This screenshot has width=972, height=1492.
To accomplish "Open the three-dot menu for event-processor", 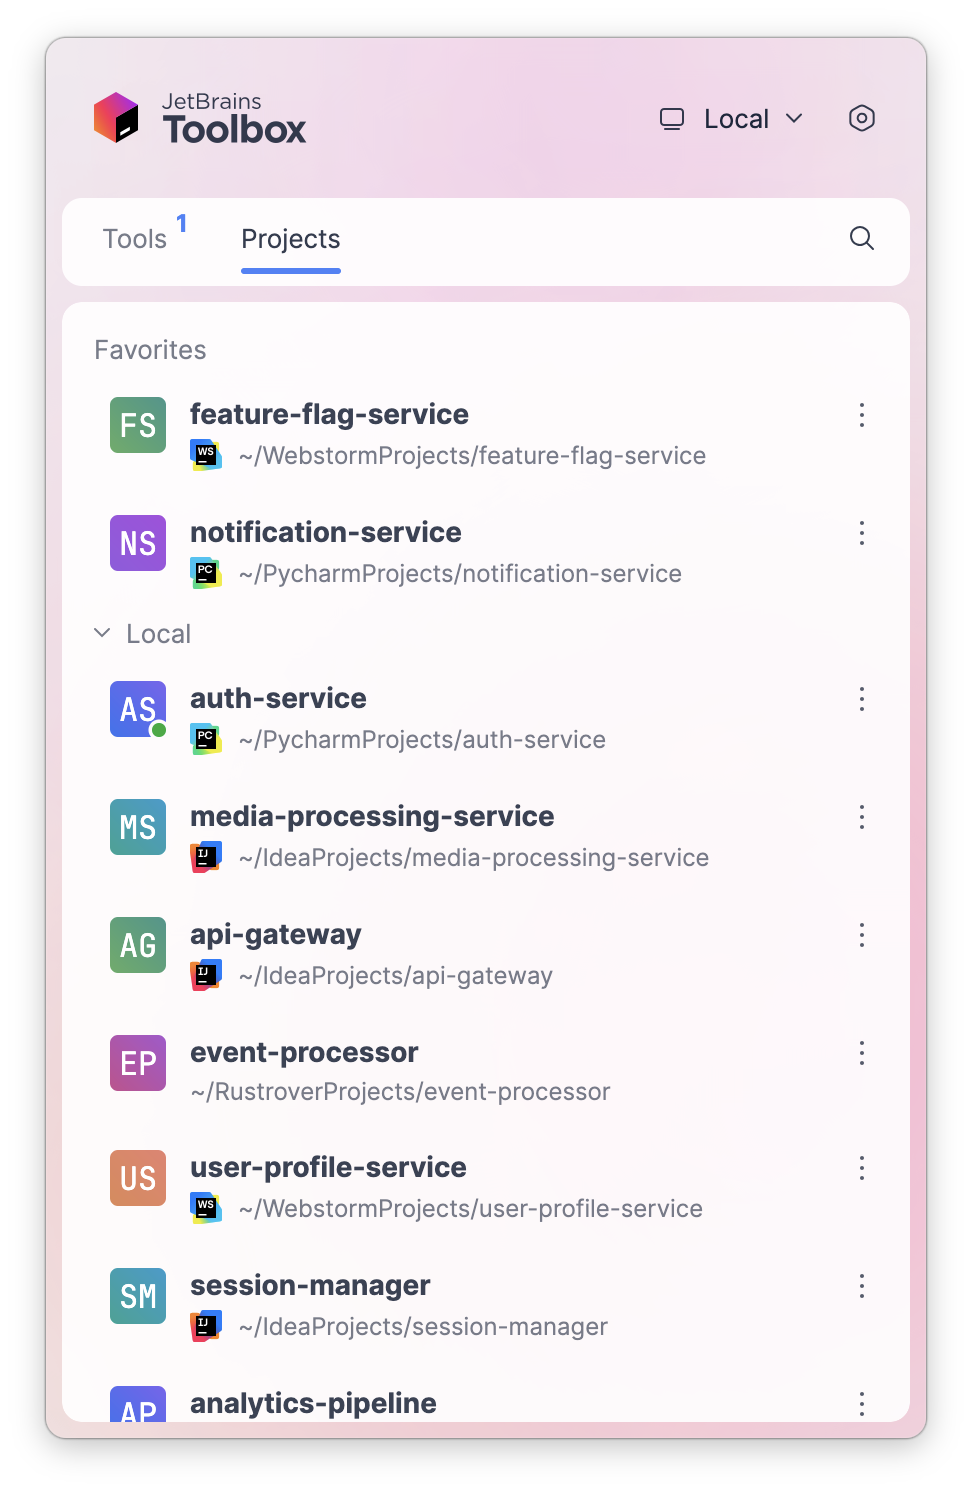I will [x=861, y=1053].
